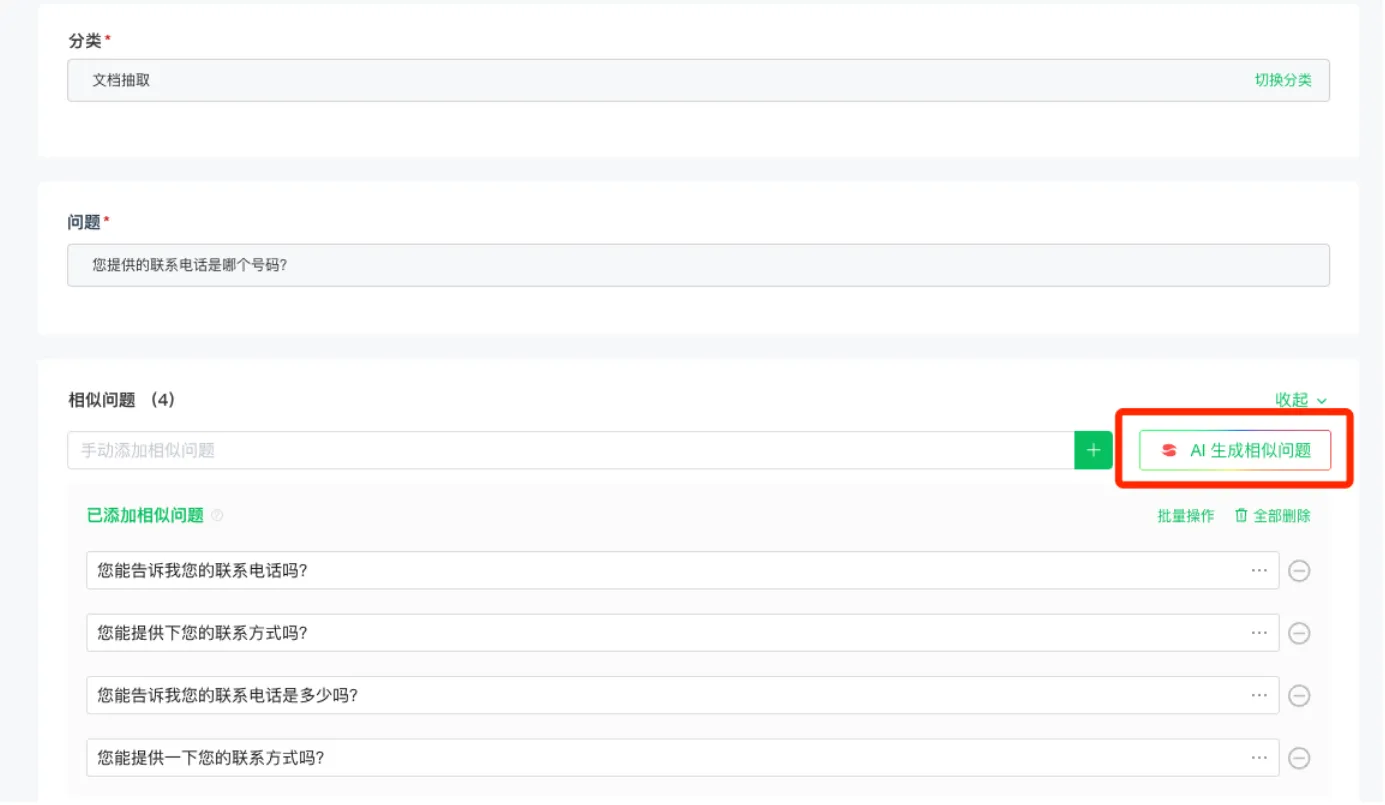Focus the 手动添加相似问题 input field
This screenshot has height=805, width=1385.
571,450
